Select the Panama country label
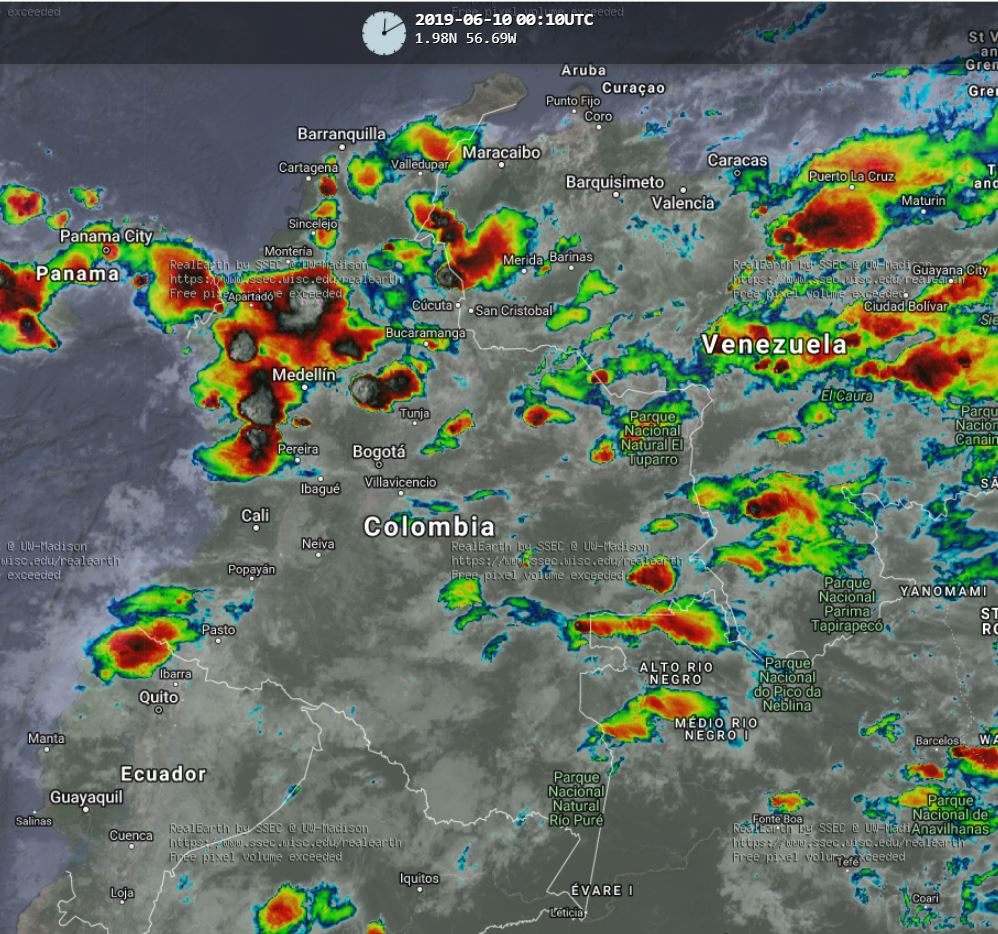Image resolution: width=998 pixels, height=934 pixels. click(x=77, y=274)
